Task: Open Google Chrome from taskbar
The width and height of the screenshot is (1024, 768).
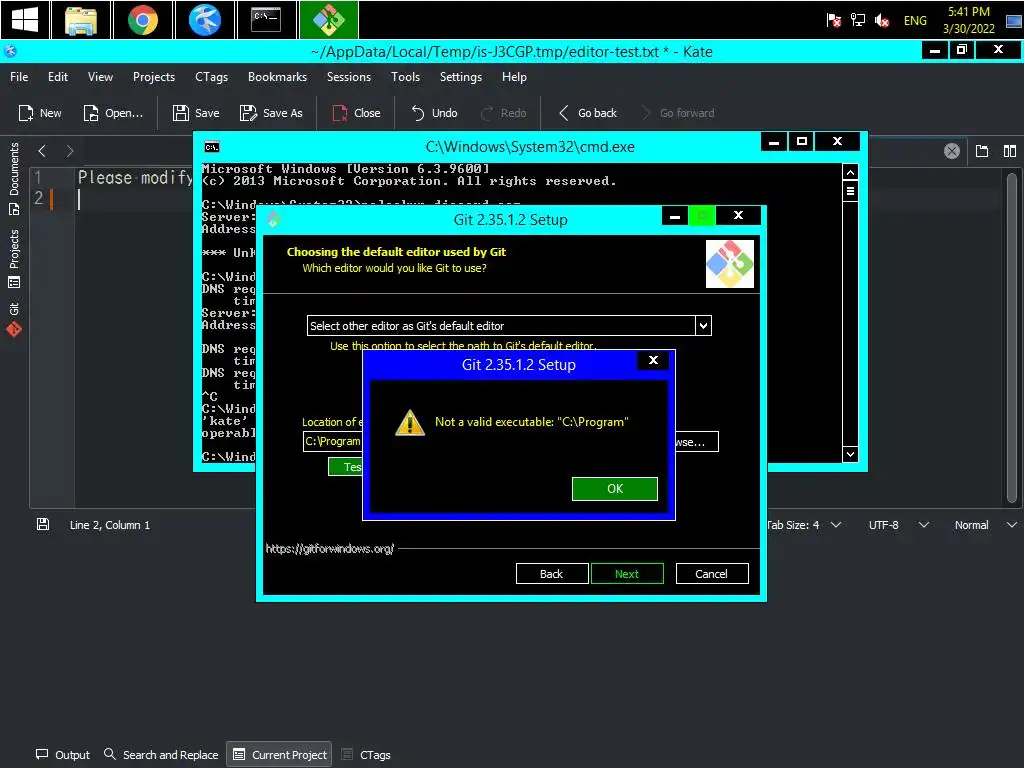Action: coord(142,20)
